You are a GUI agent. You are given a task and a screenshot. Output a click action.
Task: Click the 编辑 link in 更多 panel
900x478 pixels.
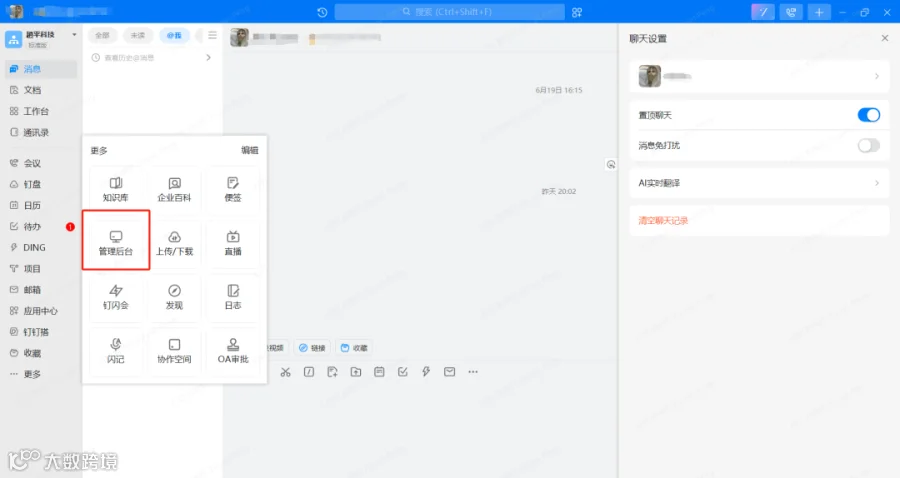250,150
